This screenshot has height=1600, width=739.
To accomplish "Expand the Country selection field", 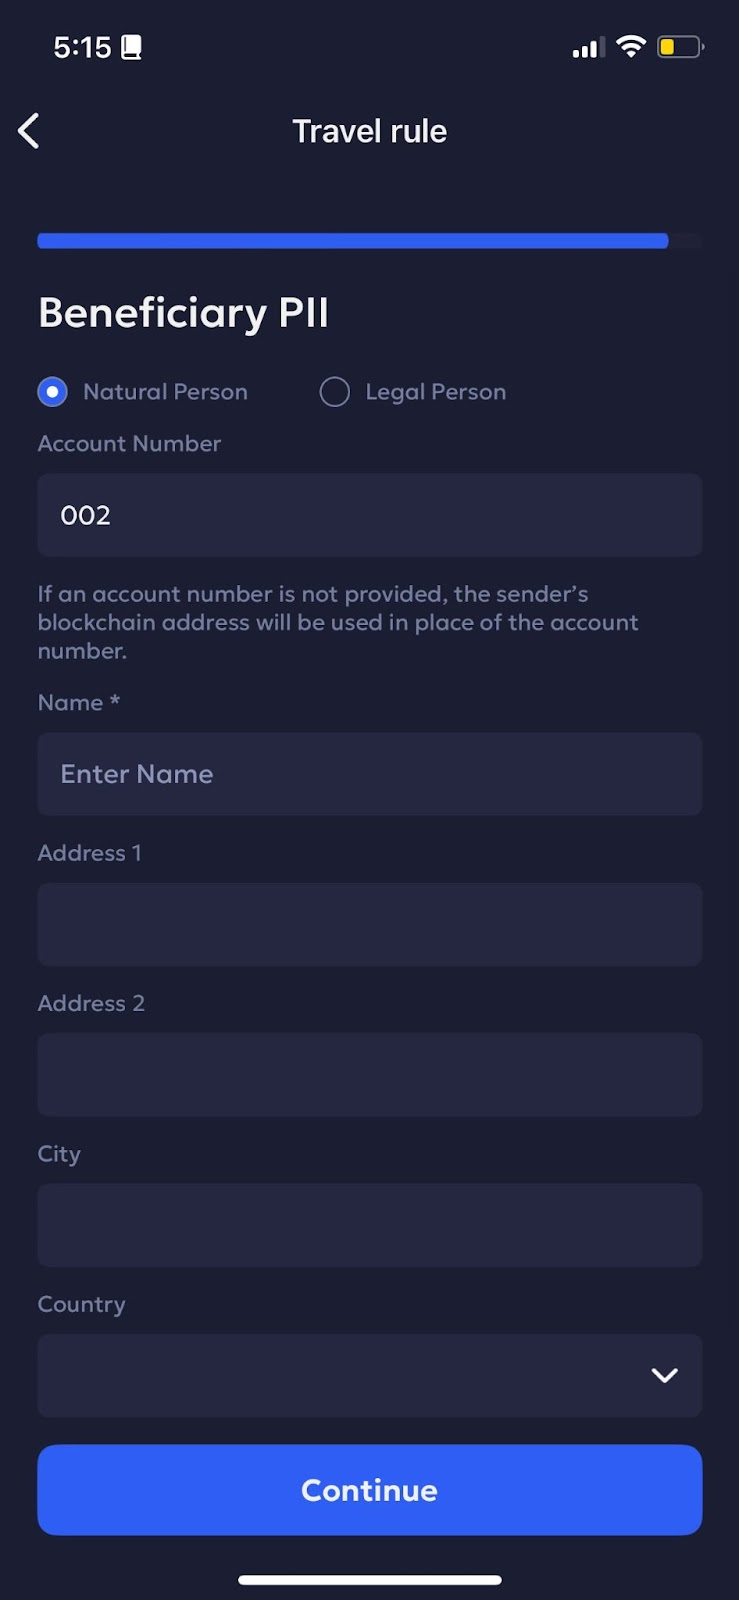I will point(370,1375).
